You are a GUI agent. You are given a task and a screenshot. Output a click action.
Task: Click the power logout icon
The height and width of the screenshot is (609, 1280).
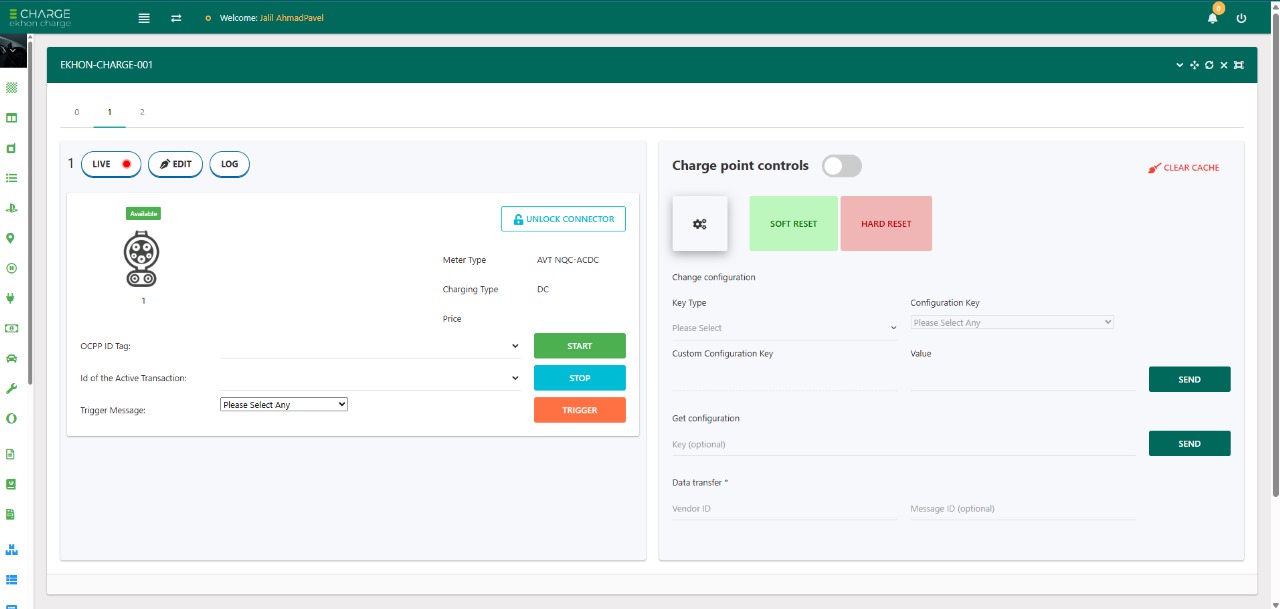1241,18
